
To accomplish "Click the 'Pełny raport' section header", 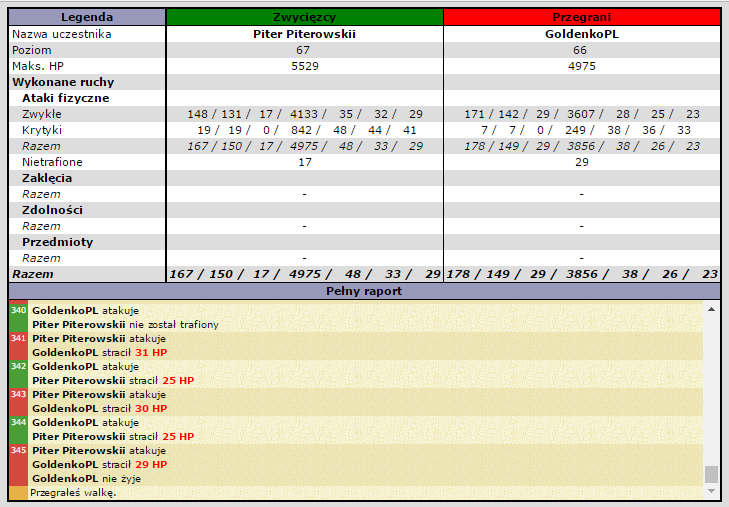I will point(364,291).
